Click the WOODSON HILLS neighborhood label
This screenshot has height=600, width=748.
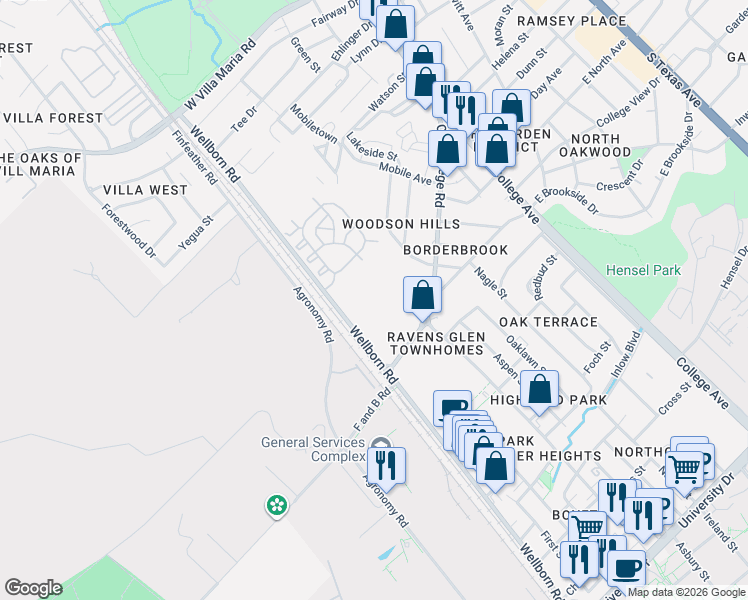pyautogui.click(x=401, y=224)
